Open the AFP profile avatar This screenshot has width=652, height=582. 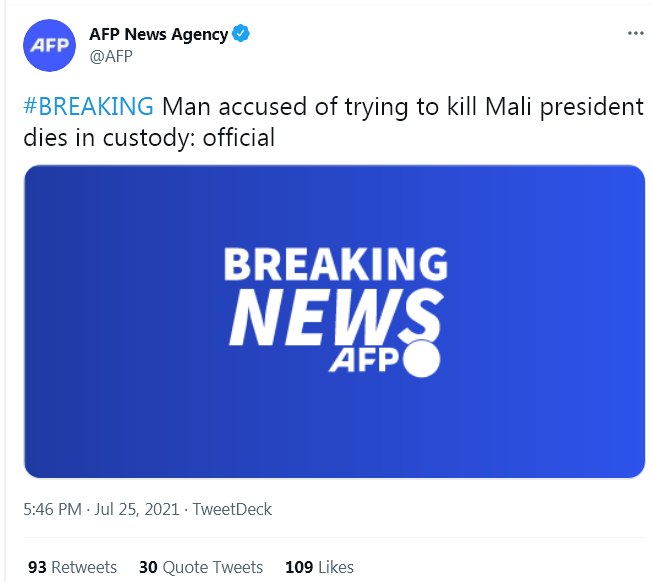tap(49, 45)
